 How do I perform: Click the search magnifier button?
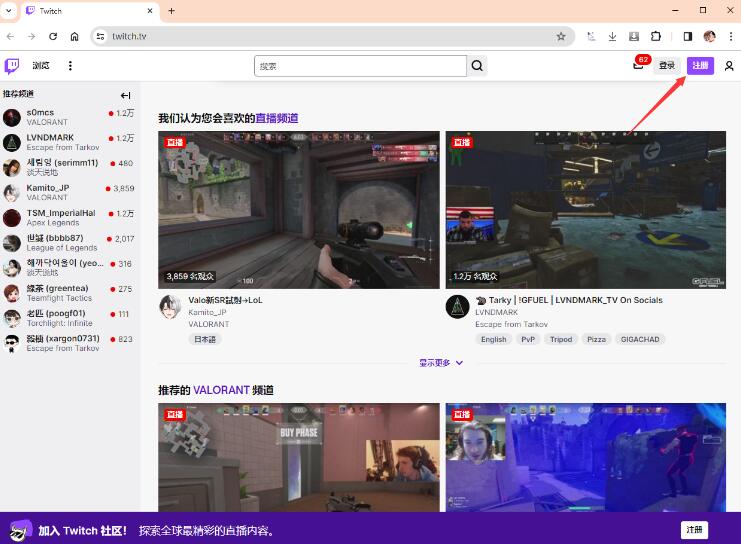477,66
